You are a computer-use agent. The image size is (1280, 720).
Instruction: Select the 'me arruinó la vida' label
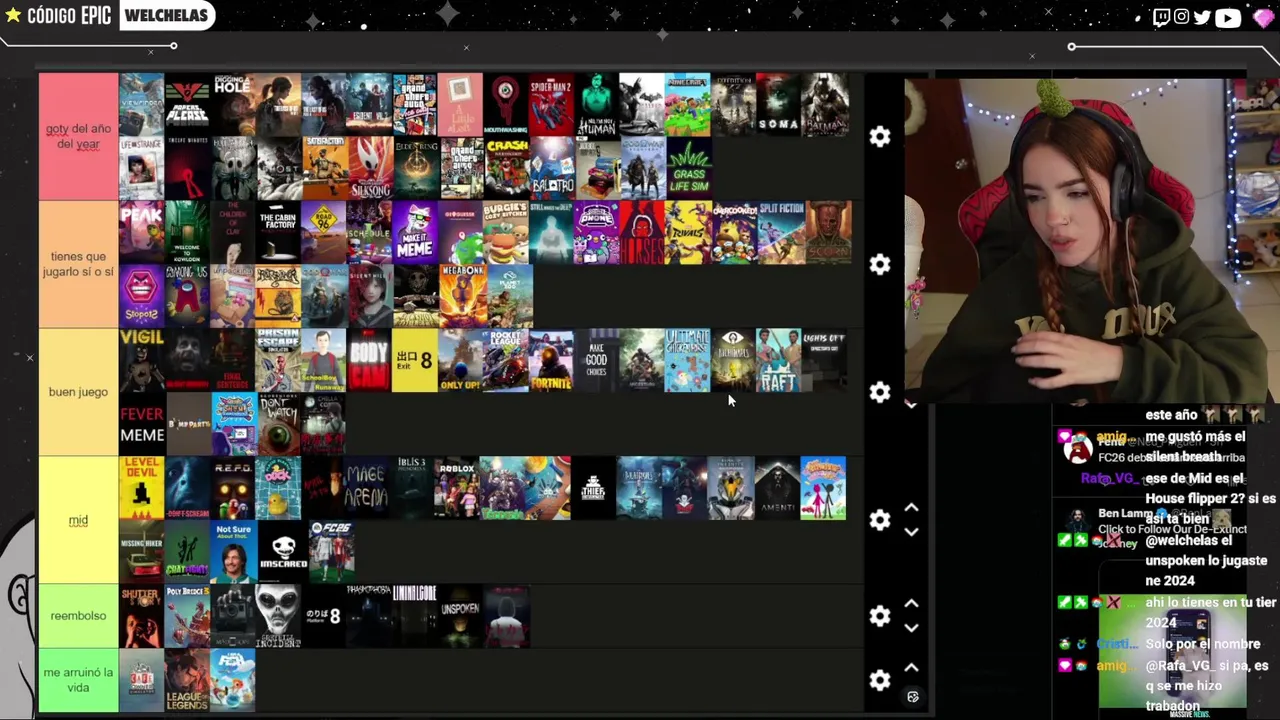78,680
